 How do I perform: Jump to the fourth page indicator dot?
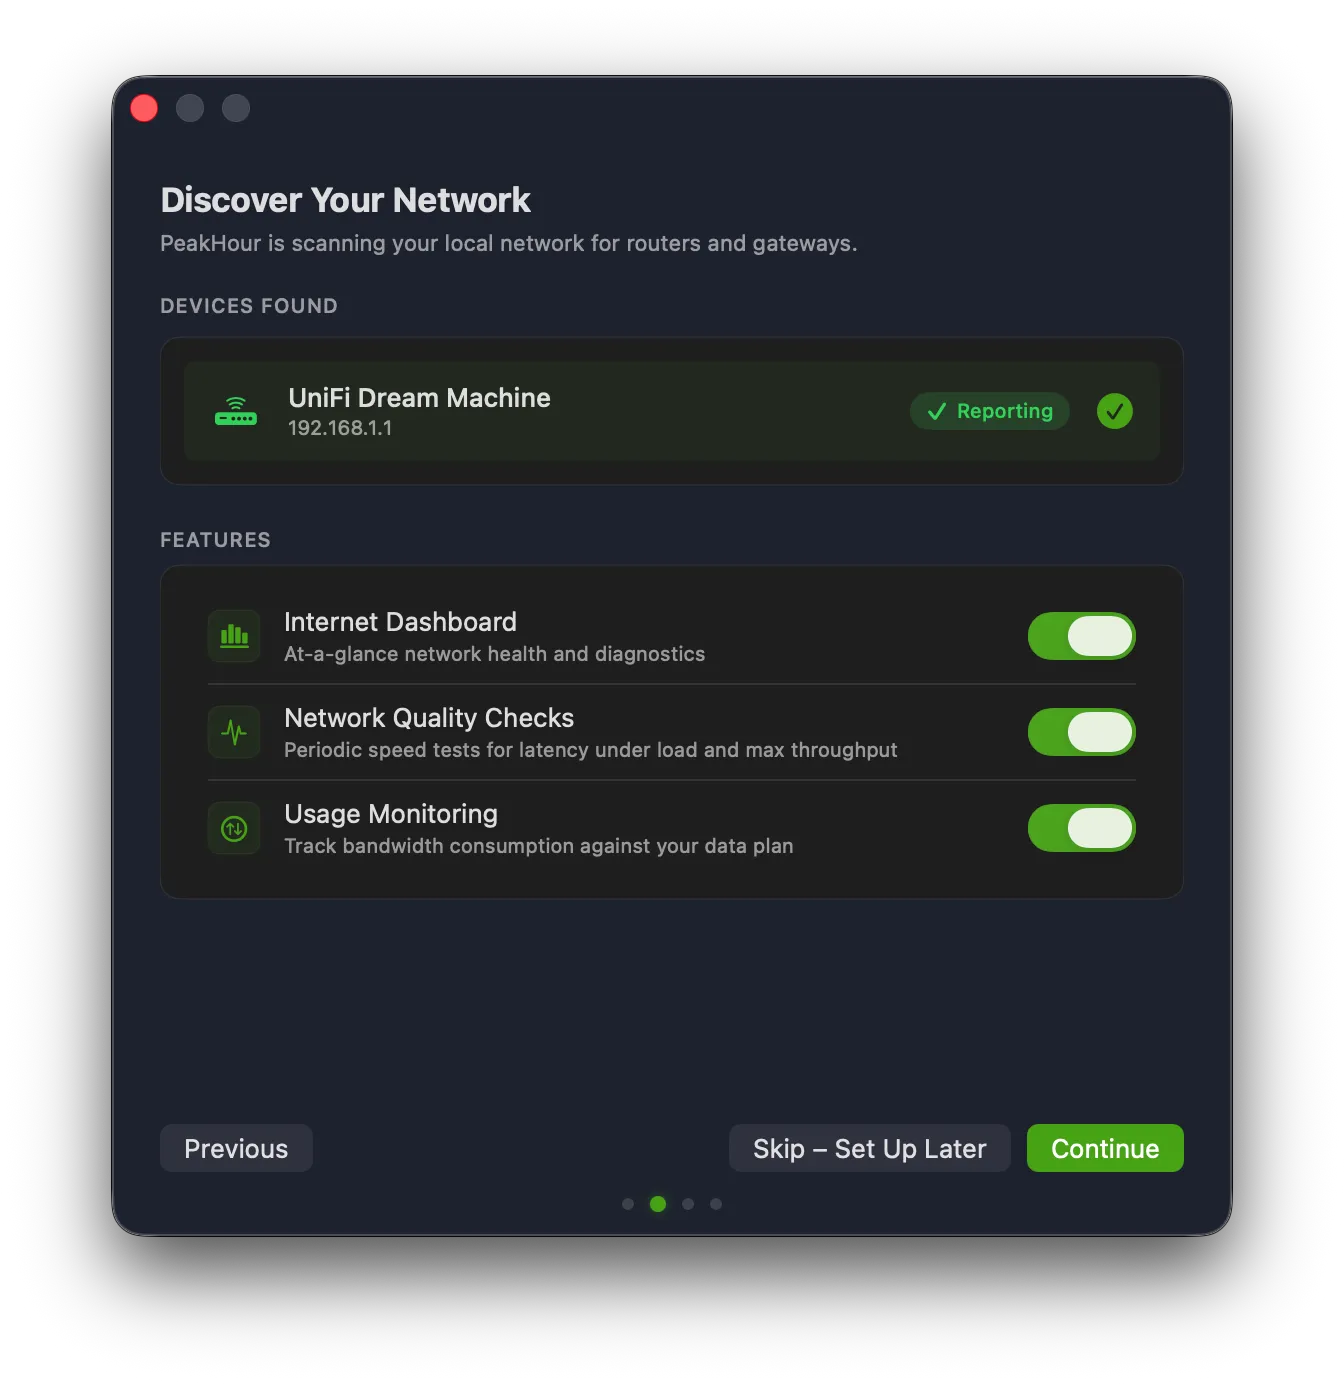point(716,1204)
